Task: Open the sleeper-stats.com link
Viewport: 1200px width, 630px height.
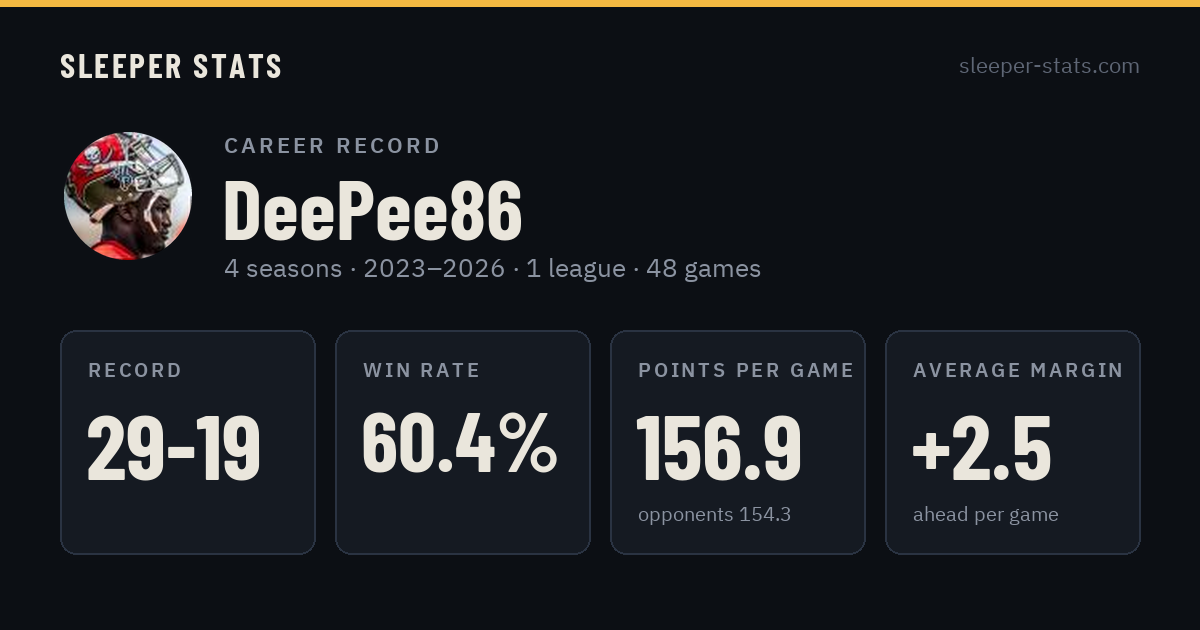Action: (1049, 66)
